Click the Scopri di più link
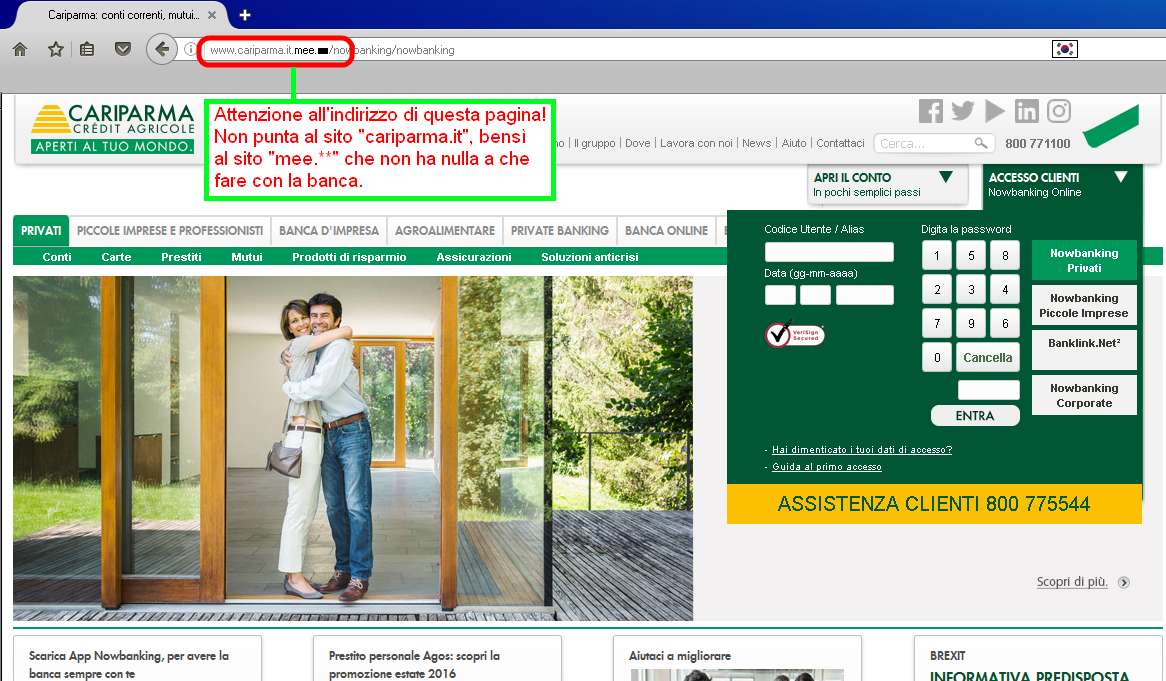The width and height of the screenshot is (1166, 681). click(1072, 581)
